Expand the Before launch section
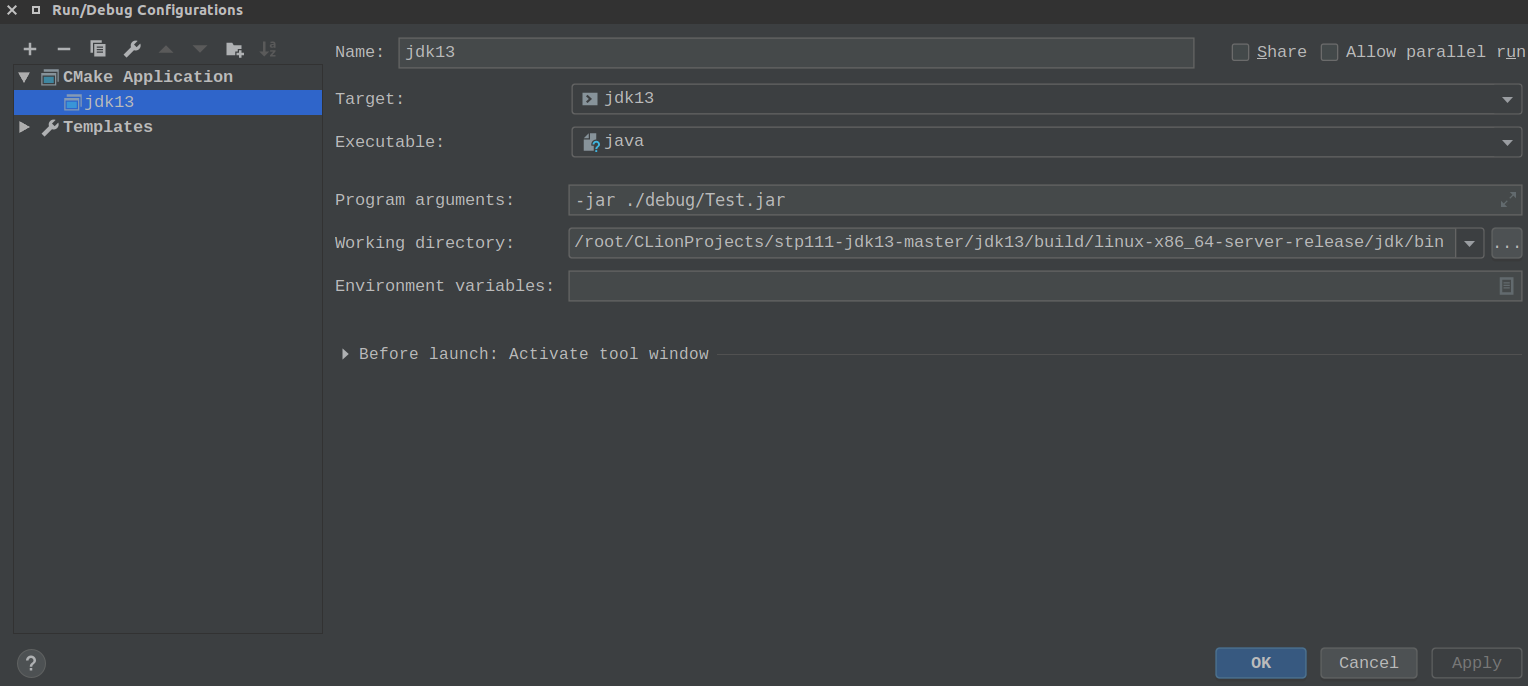 coord(345,354)
